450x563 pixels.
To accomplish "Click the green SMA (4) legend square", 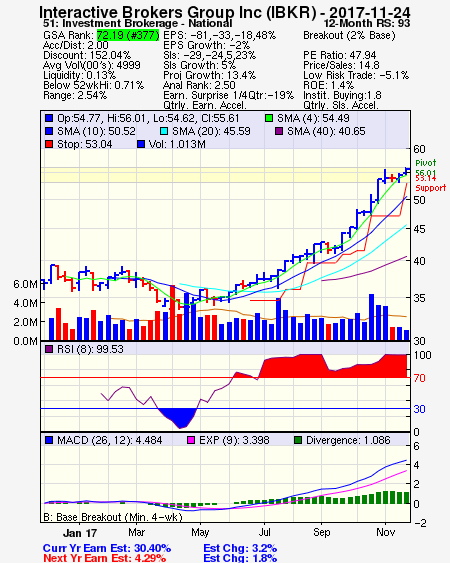I will tap(269, 118).
